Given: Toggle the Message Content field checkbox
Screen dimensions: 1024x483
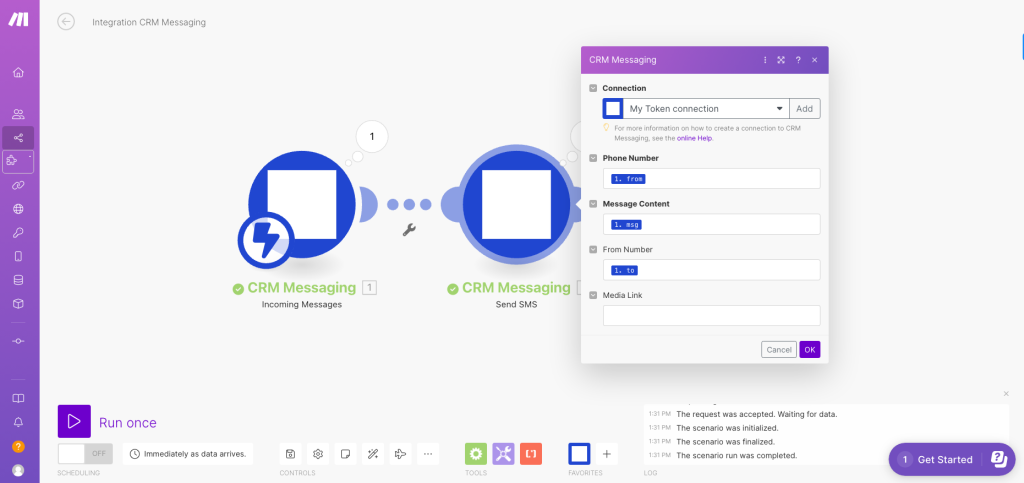Looking at the screenshot, I should 593,204.
